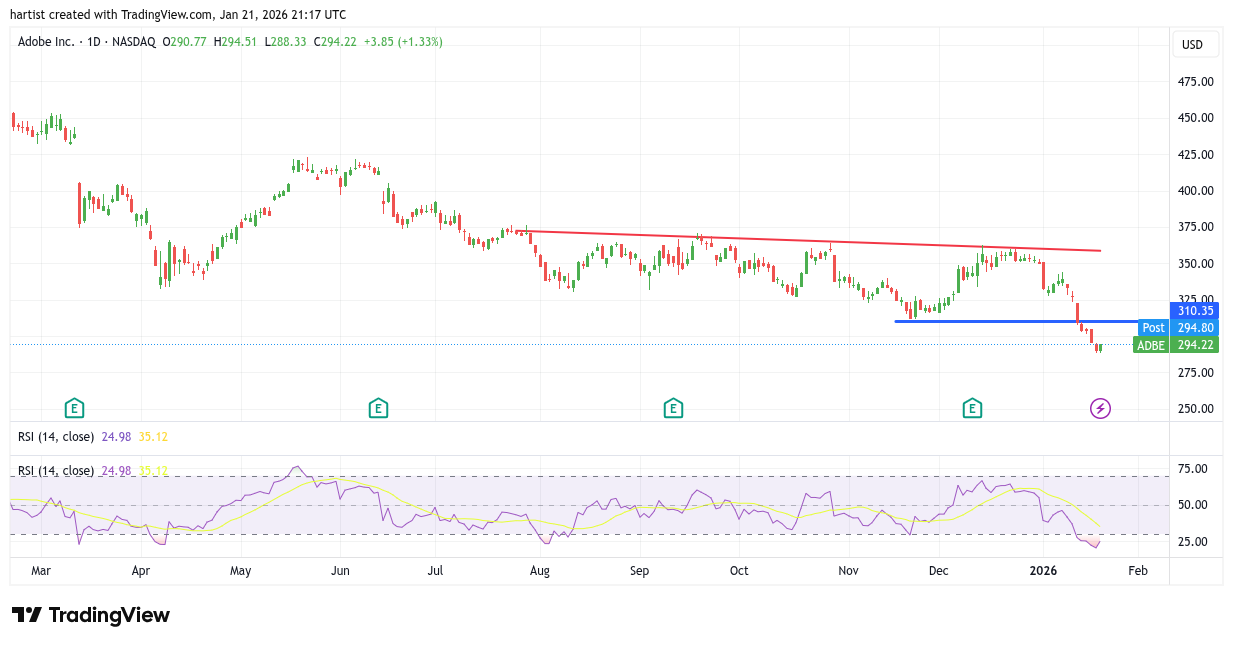1233x645 pixels.
Task: Click the Jun label on time axis
Action: point(340,571)
